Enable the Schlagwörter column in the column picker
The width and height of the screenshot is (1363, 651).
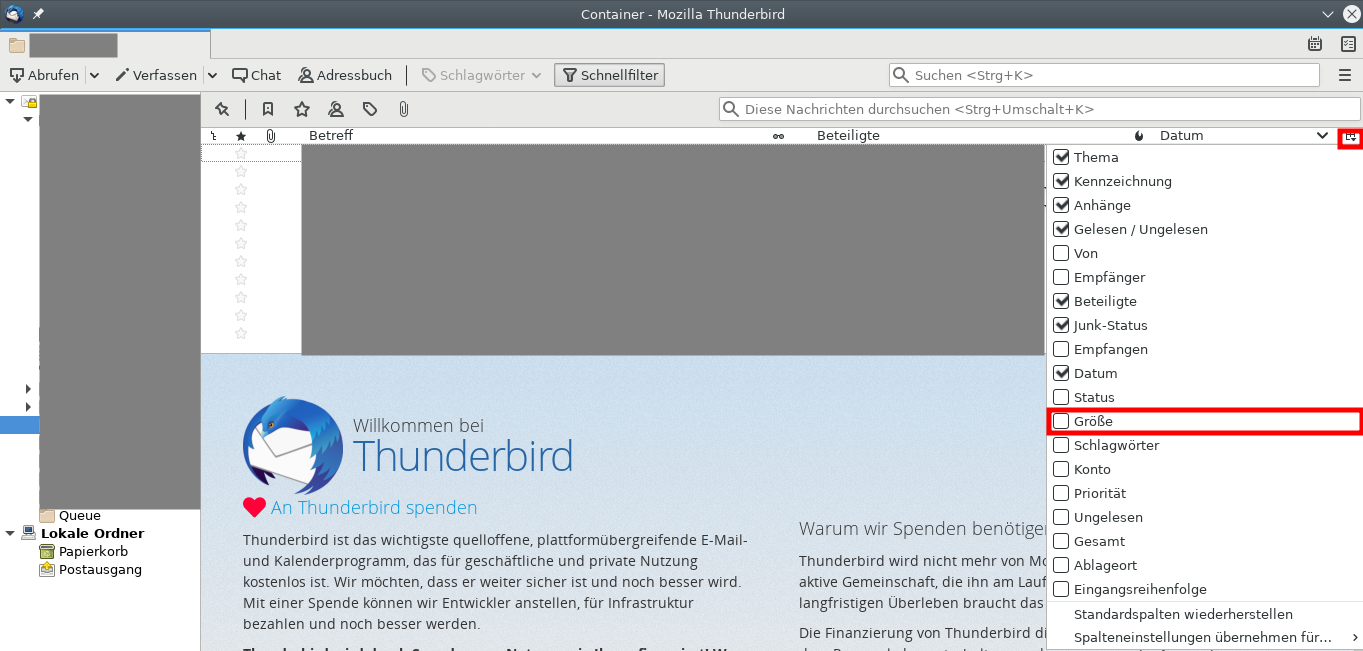click(x=1204, y=445)
